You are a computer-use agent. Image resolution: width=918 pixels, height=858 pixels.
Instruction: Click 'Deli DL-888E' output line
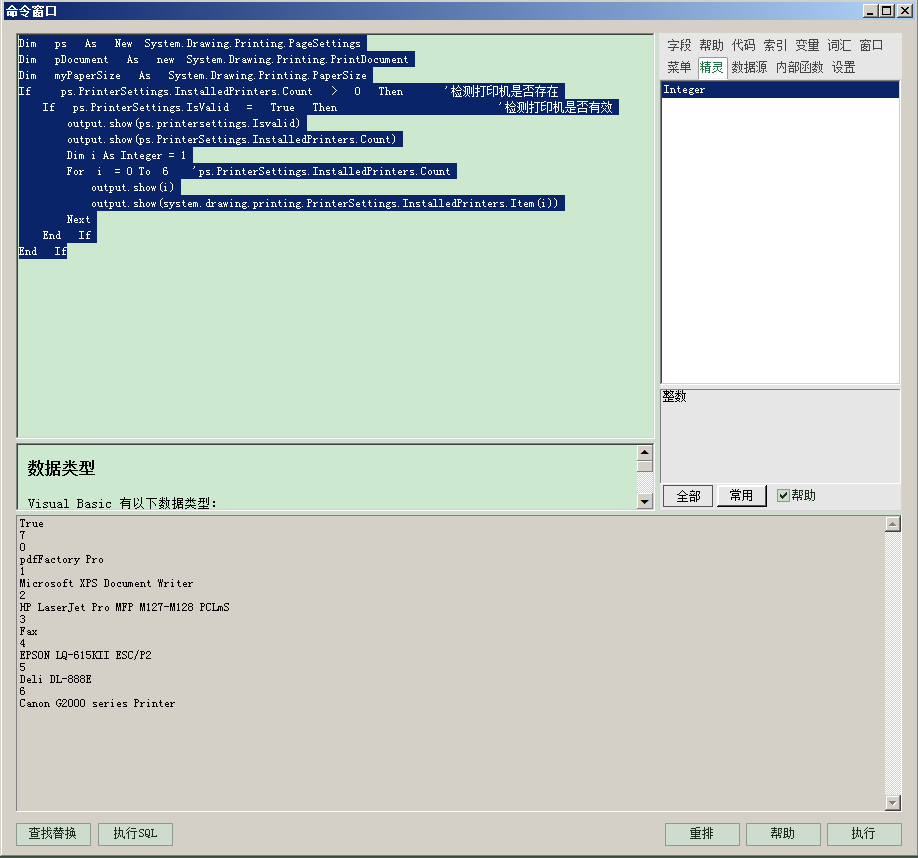point(56,679)
